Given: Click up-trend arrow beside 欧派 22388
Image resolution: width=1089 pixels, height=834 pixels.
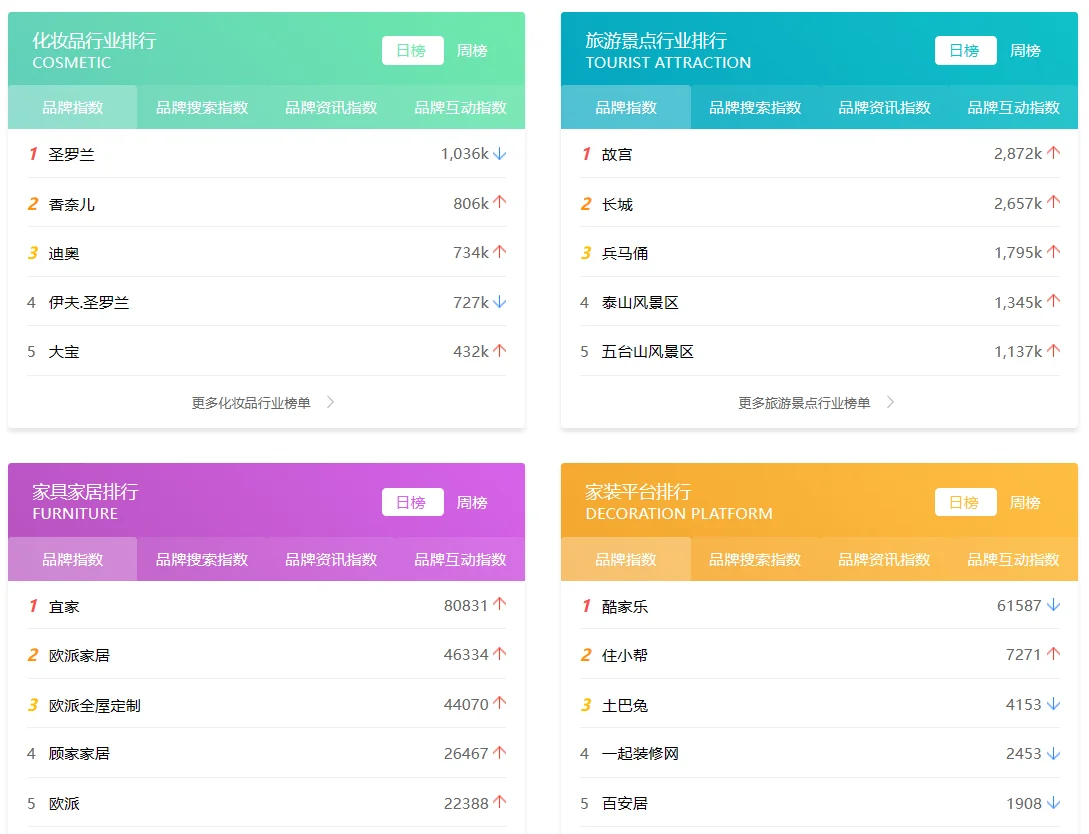Looking at the screenshot, I should [499, 802].
